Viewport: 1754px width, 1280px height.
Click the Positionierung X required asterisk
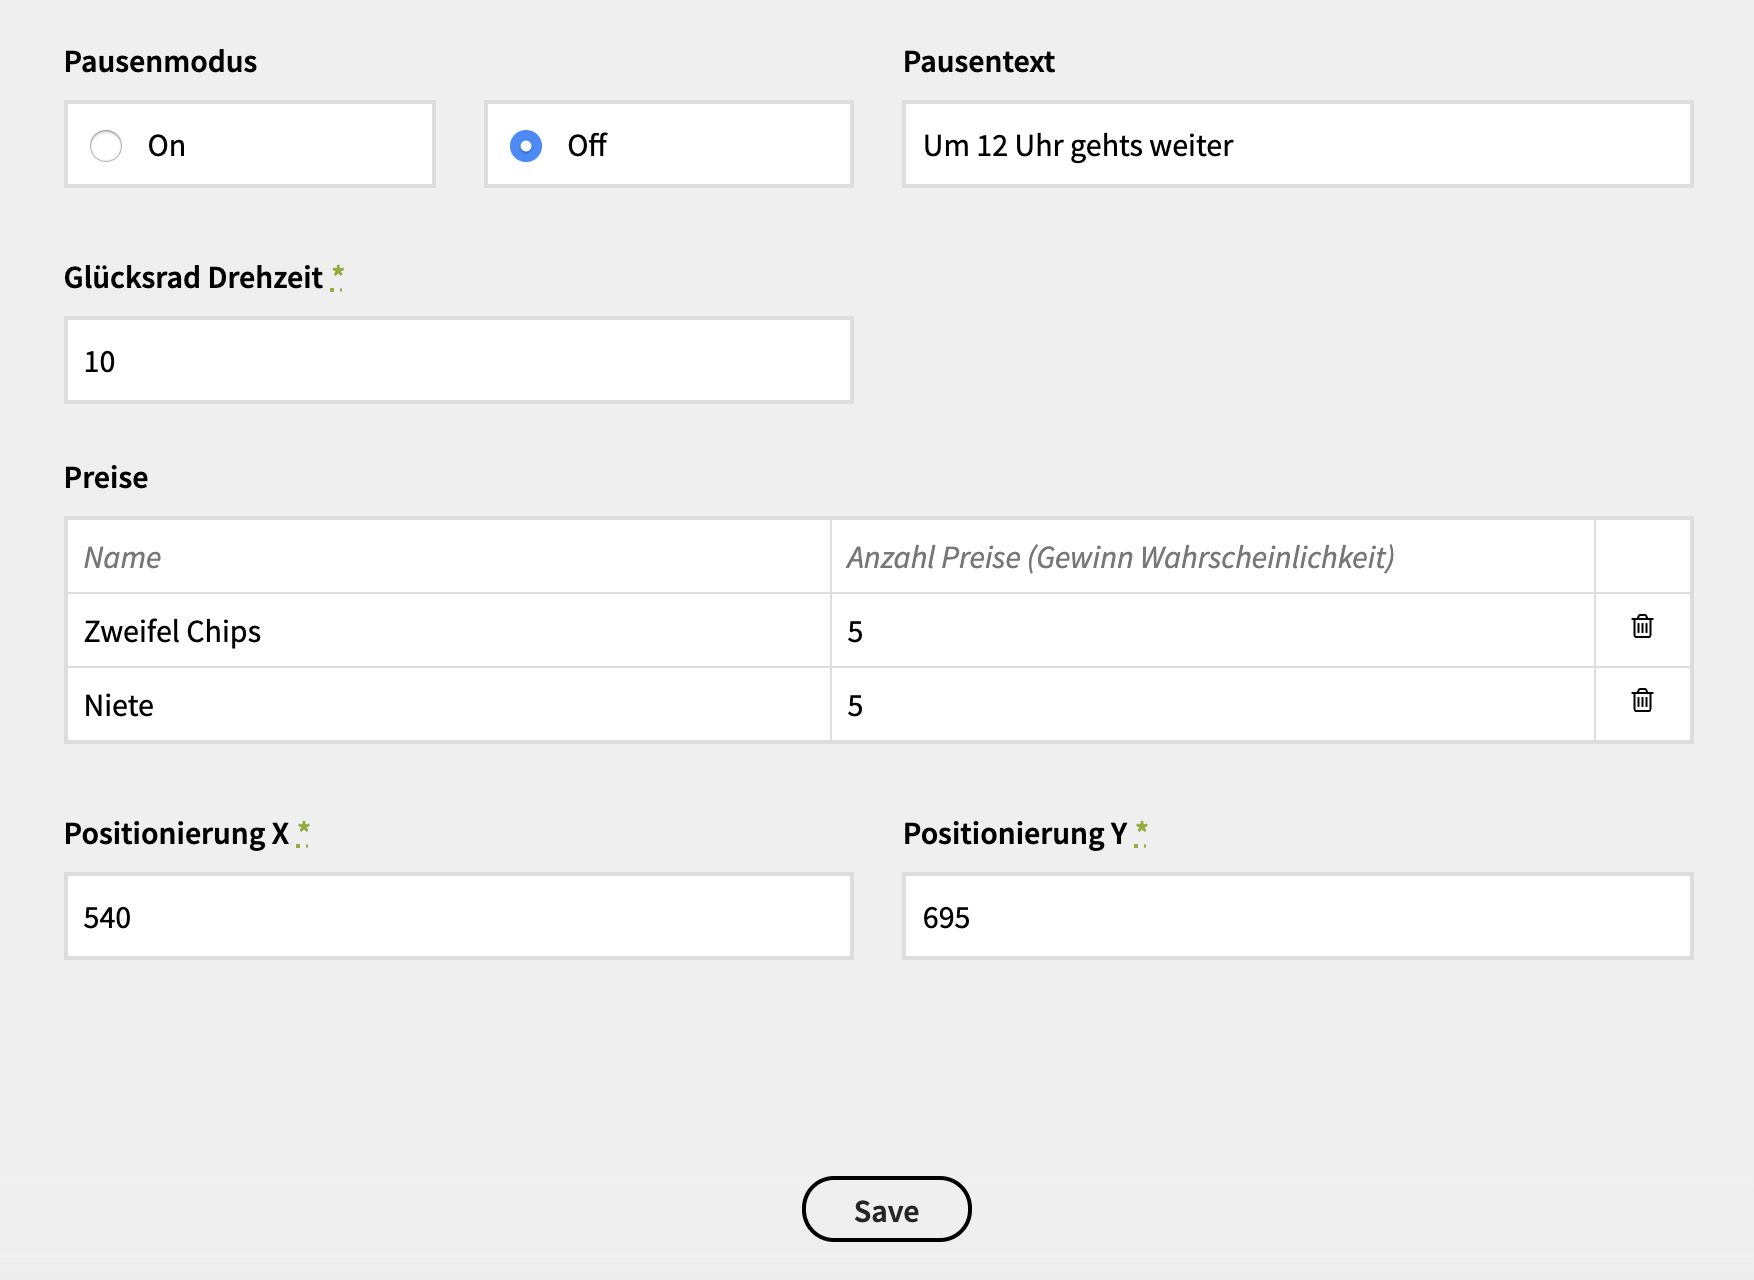(303, 831)
